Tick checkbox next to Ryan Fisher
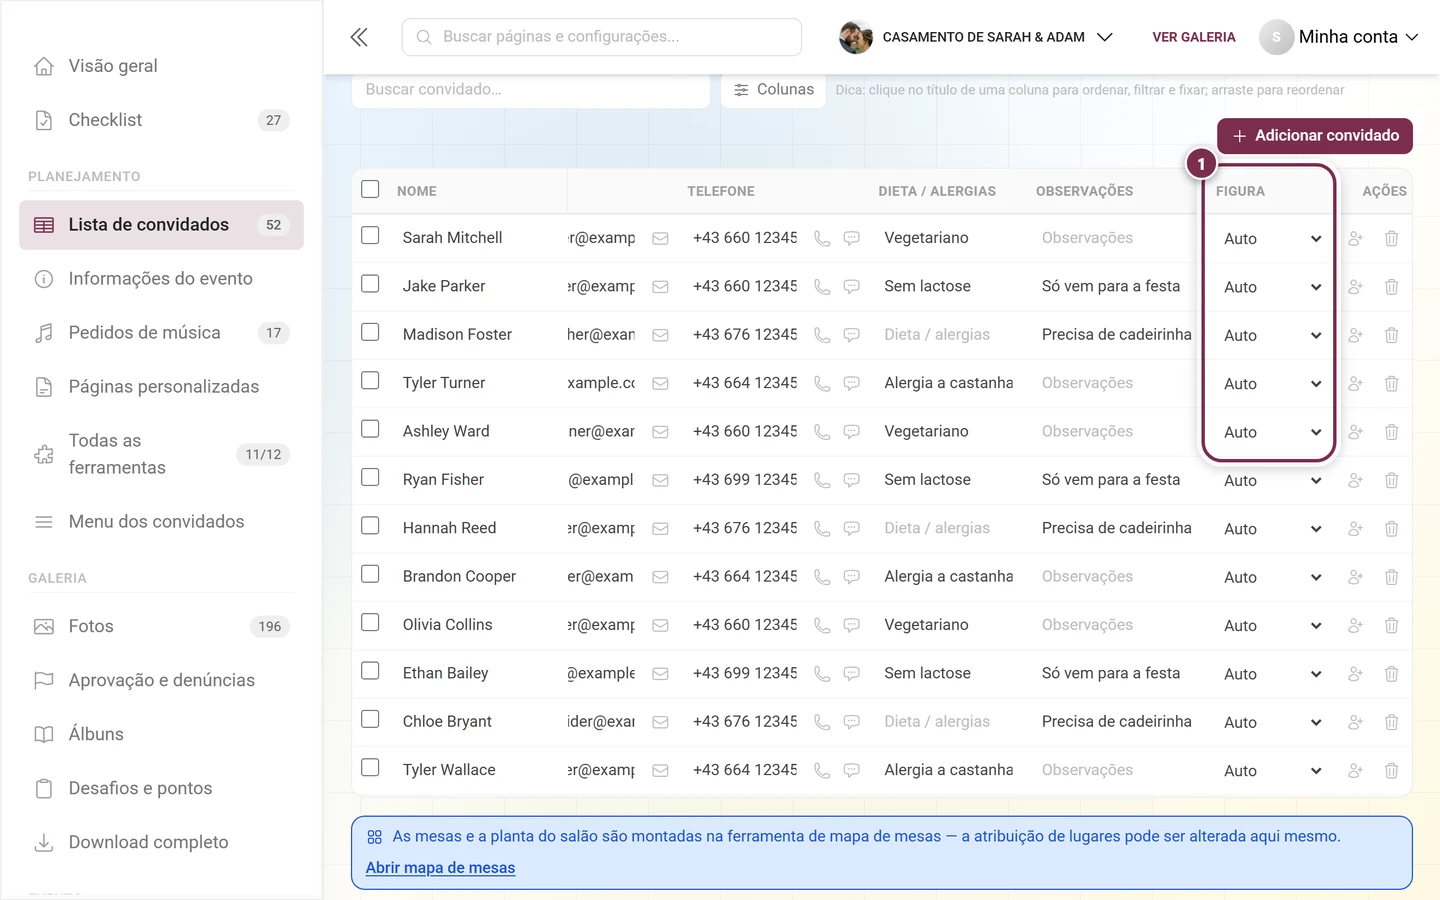Screen dimensions: 1440x900 point(370,477)
